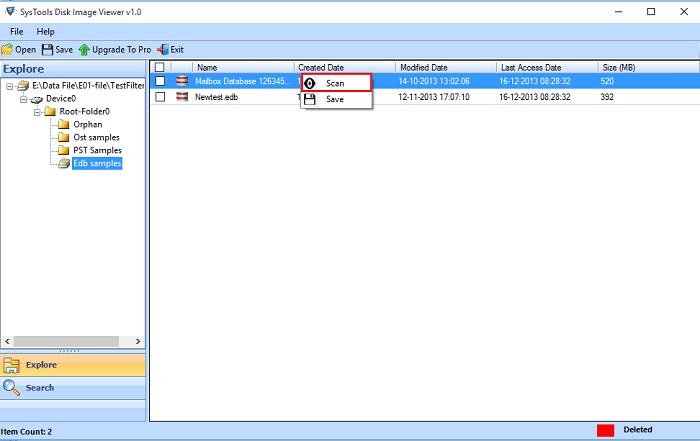Select the PST Samples tree folder label

[x=97, y=150]
